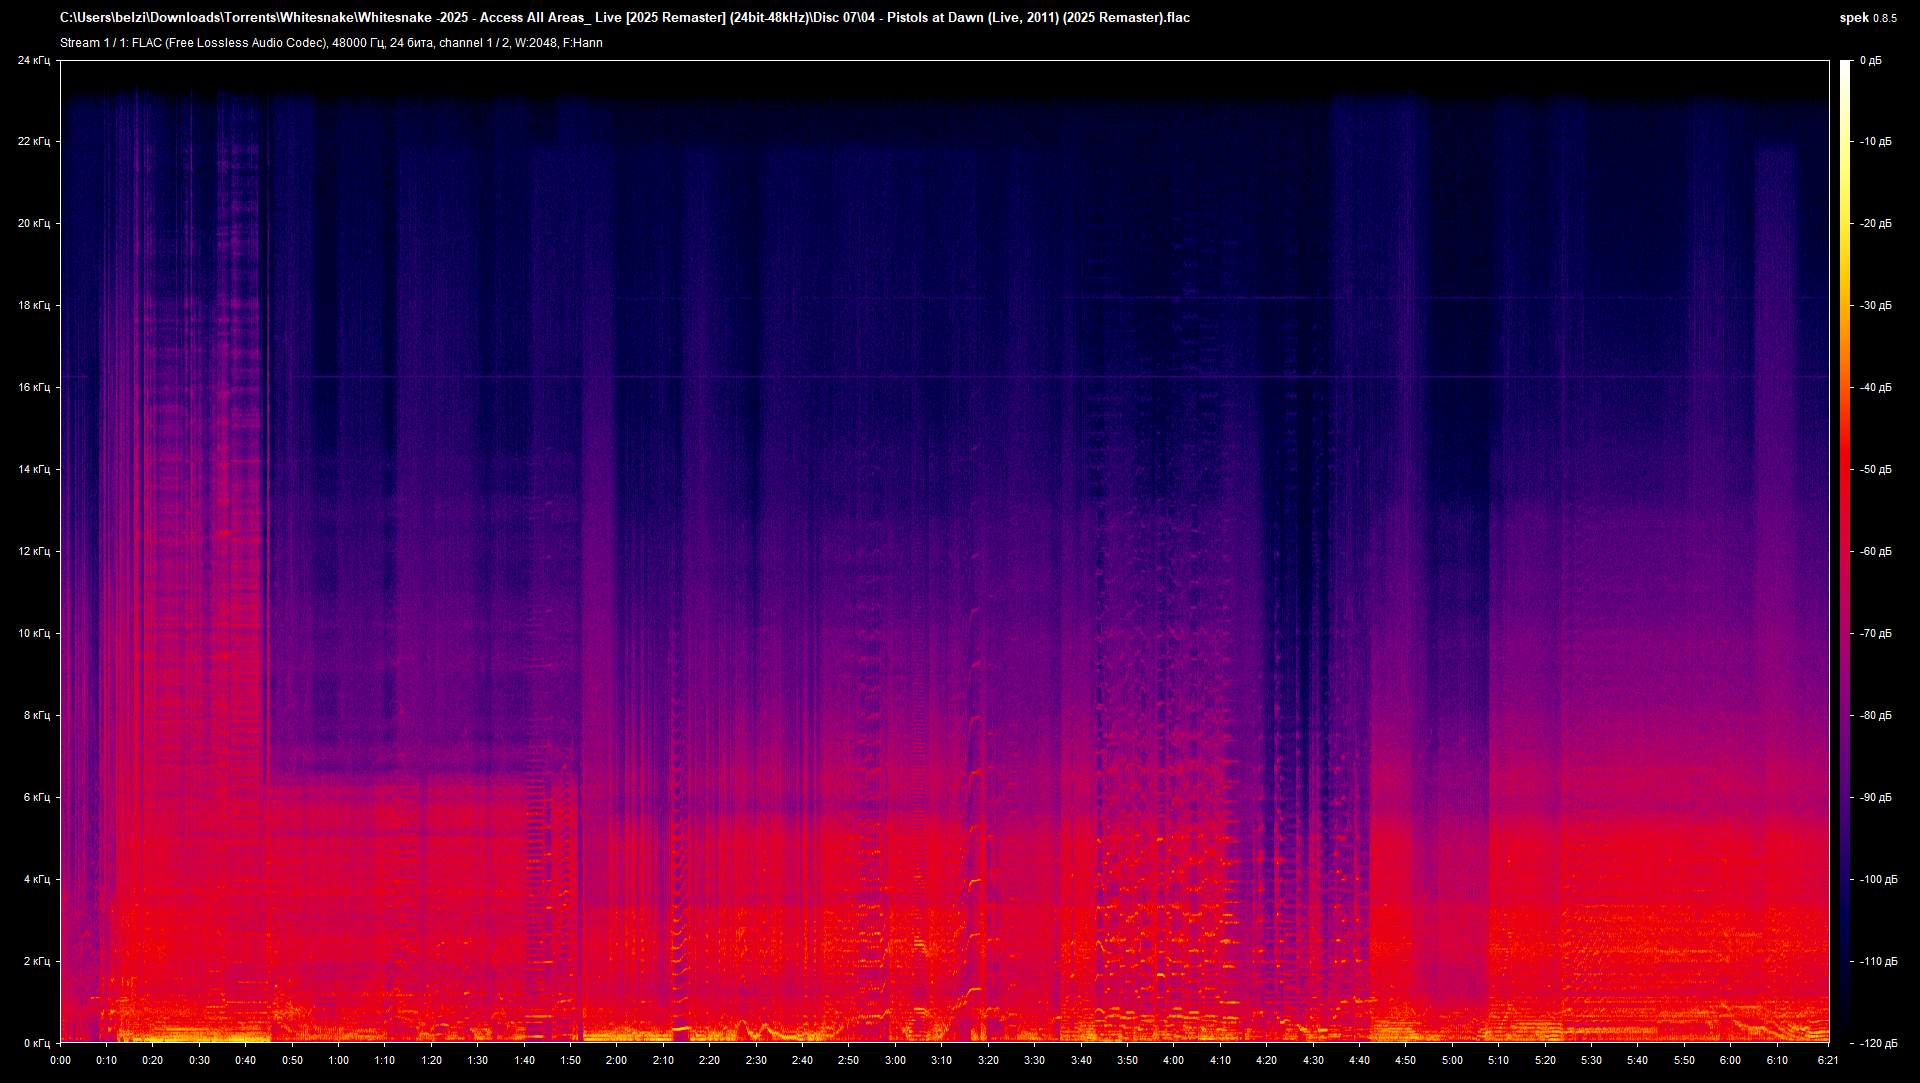Click the -80 дБ scale label
This screenshot has width=1920, height=1083.
pos(1875,715)
